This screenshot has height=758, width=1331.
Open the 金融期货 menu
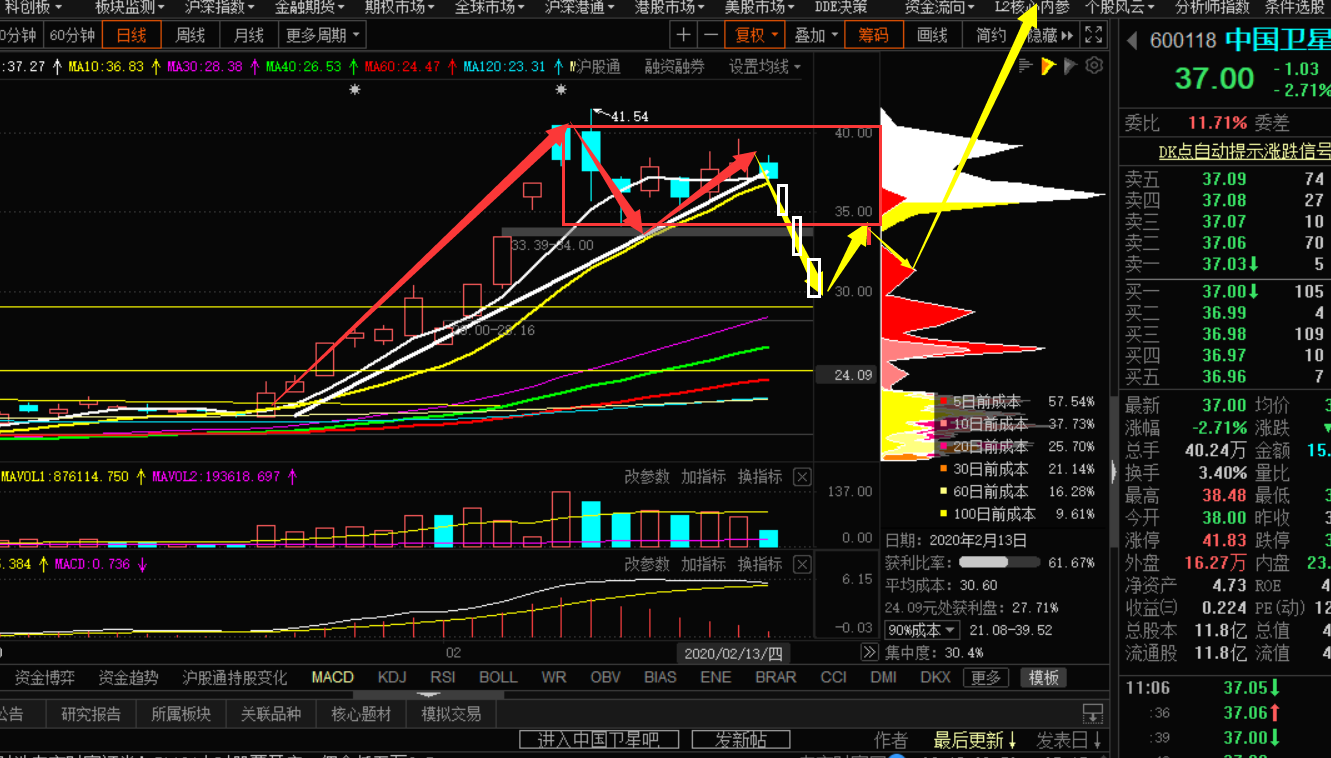(310, 8)
